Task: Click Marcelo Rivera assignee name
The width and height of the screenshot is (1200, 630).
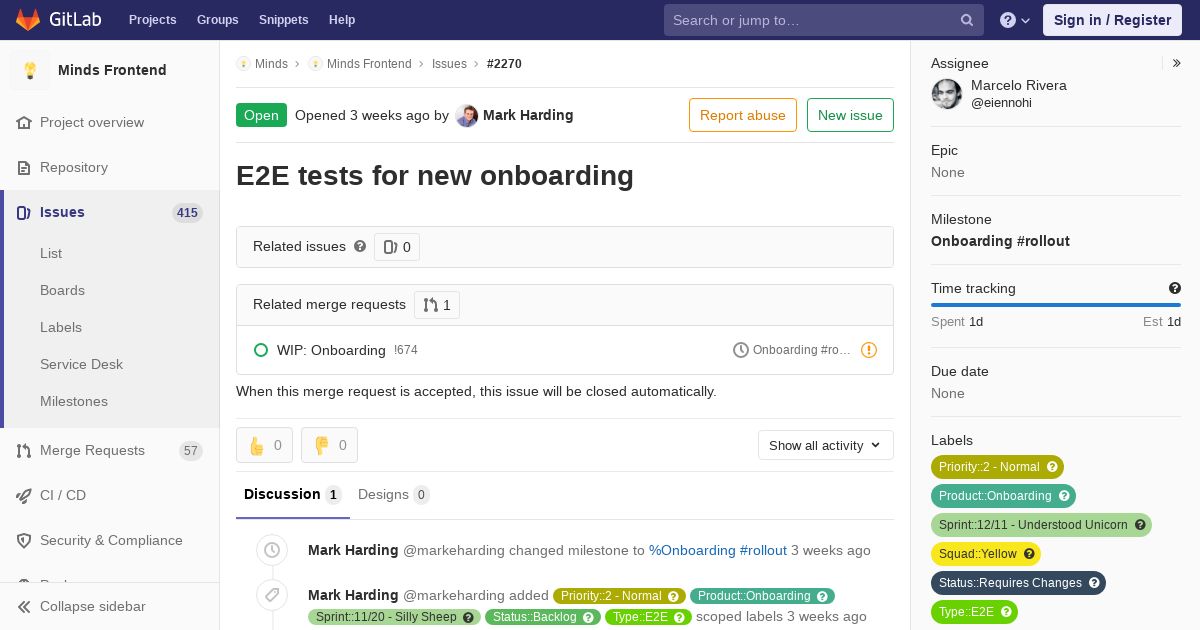Action: click(1019, 86)
